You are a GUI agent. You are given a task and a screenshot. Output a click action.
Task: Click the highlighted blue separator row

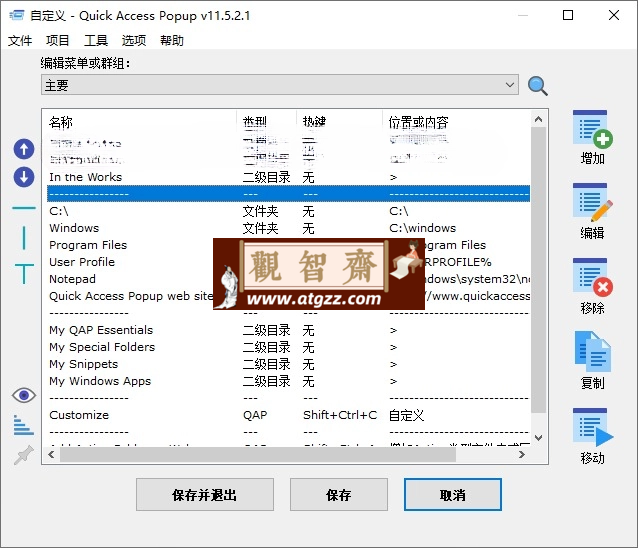288,194
